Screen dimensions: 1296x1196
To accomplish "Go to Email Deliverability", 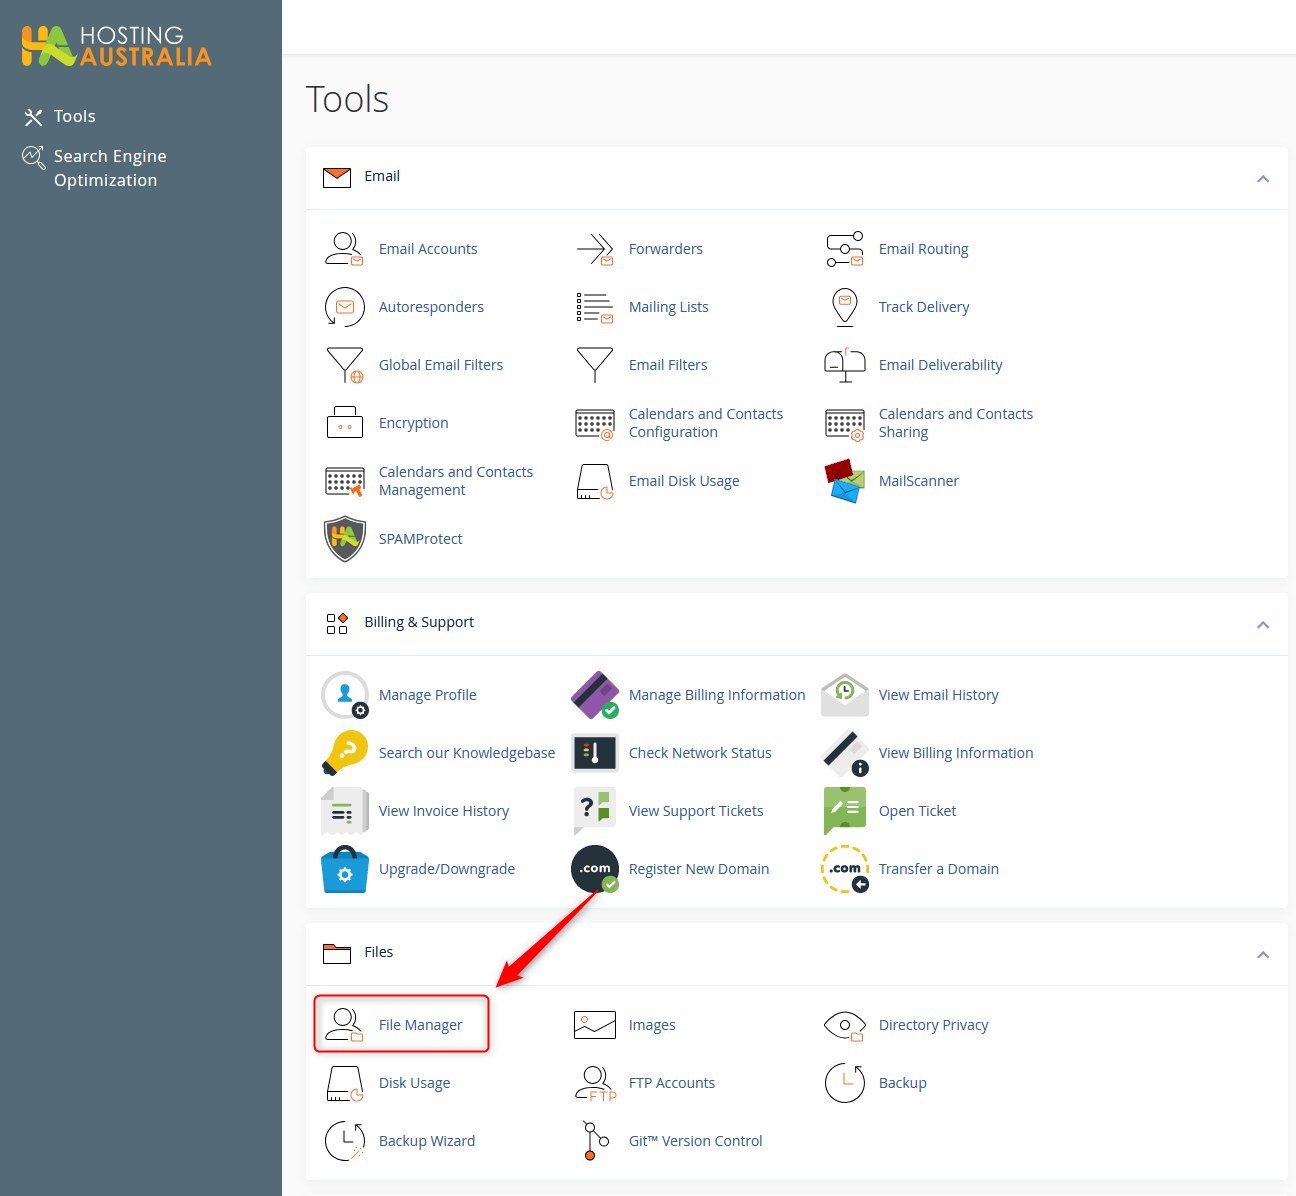I will [x=940, y=365].
